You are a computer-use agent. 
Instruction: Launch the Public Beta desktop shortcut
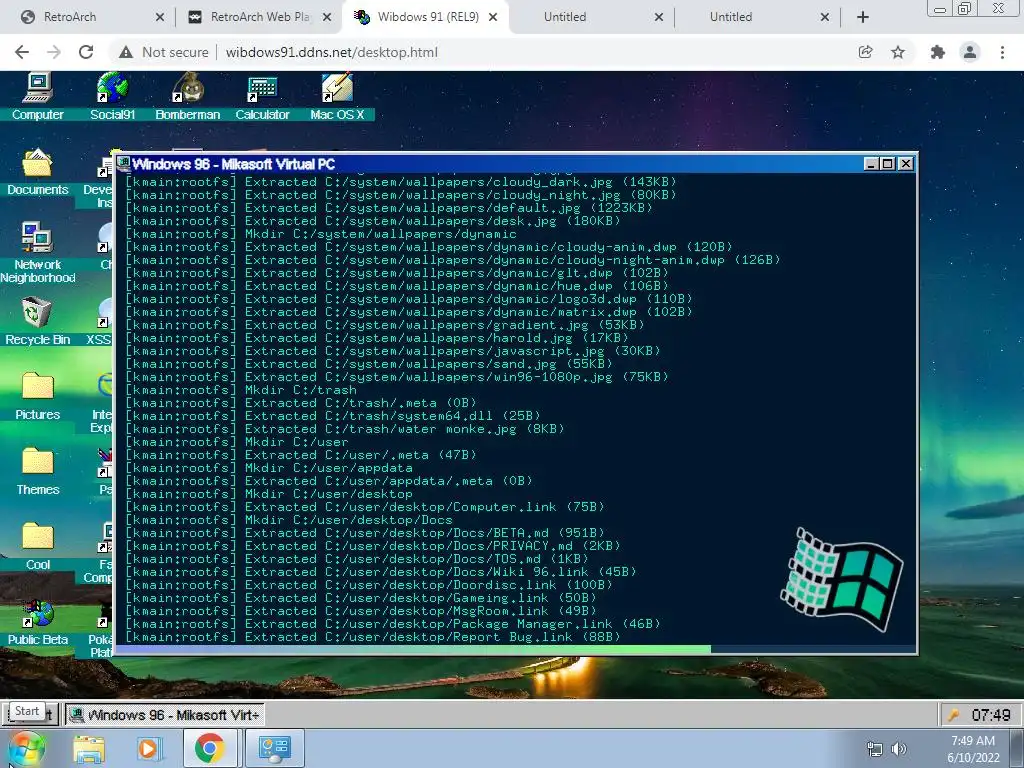point(37,622)
